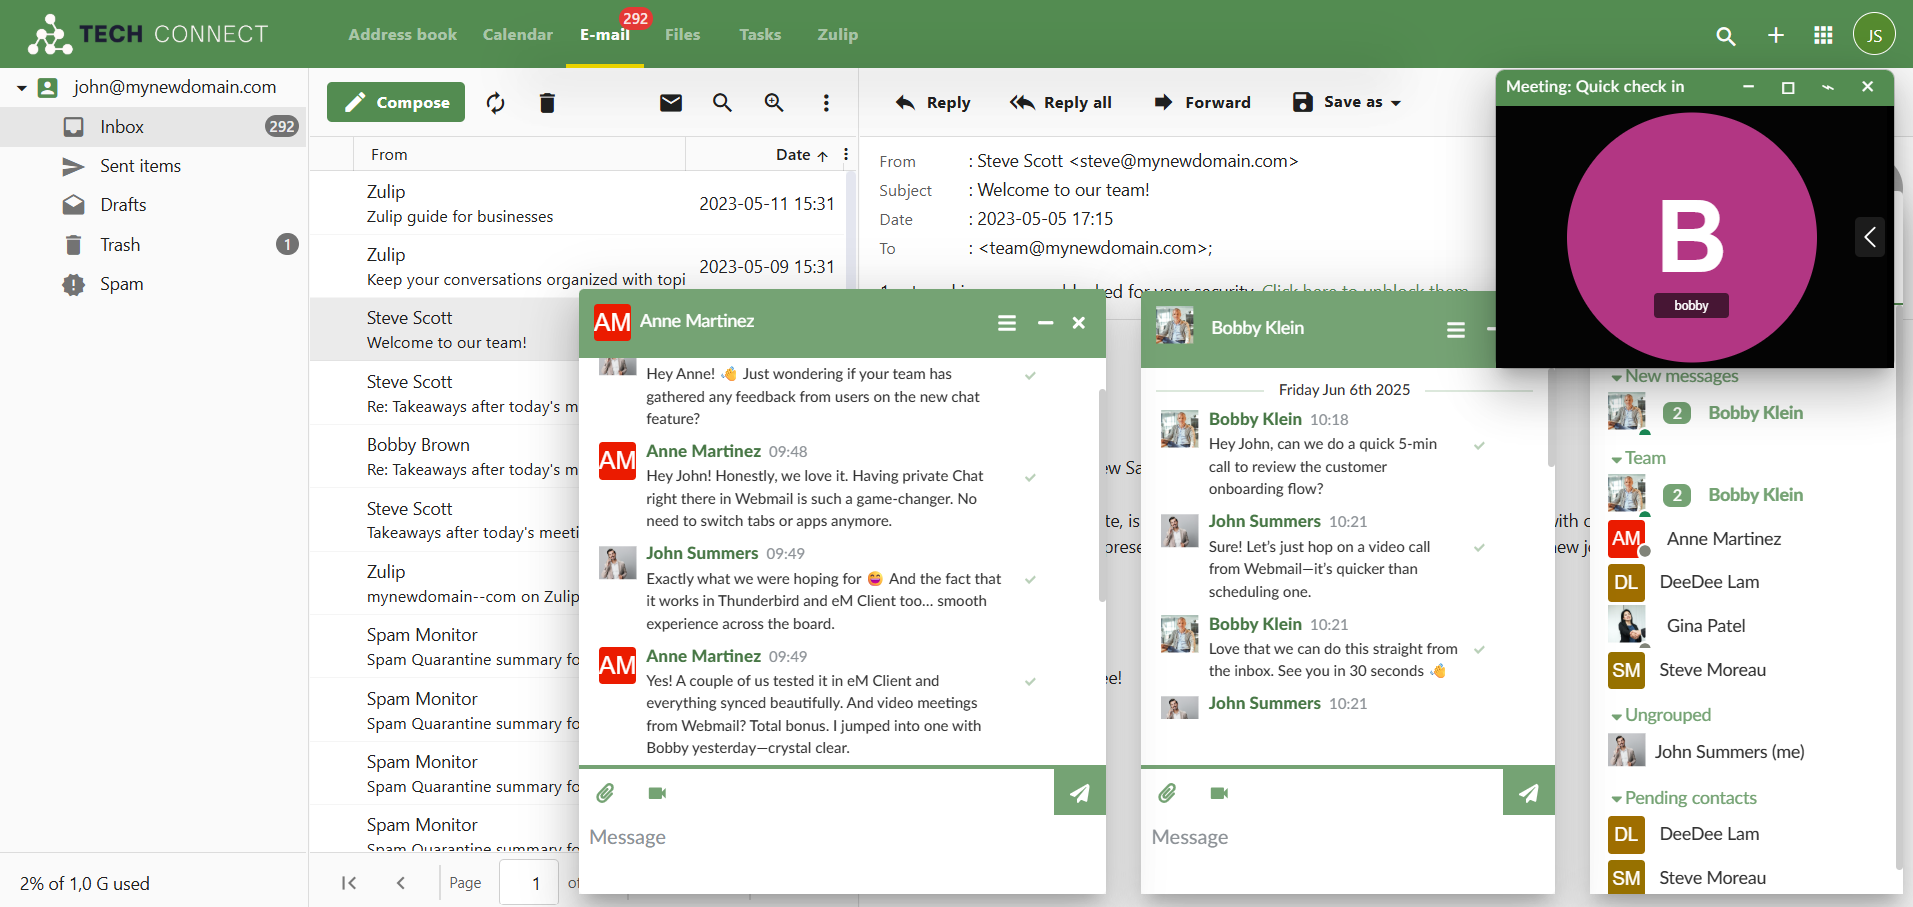Send the message in Anne Martinez chat

pos(1078,791)
